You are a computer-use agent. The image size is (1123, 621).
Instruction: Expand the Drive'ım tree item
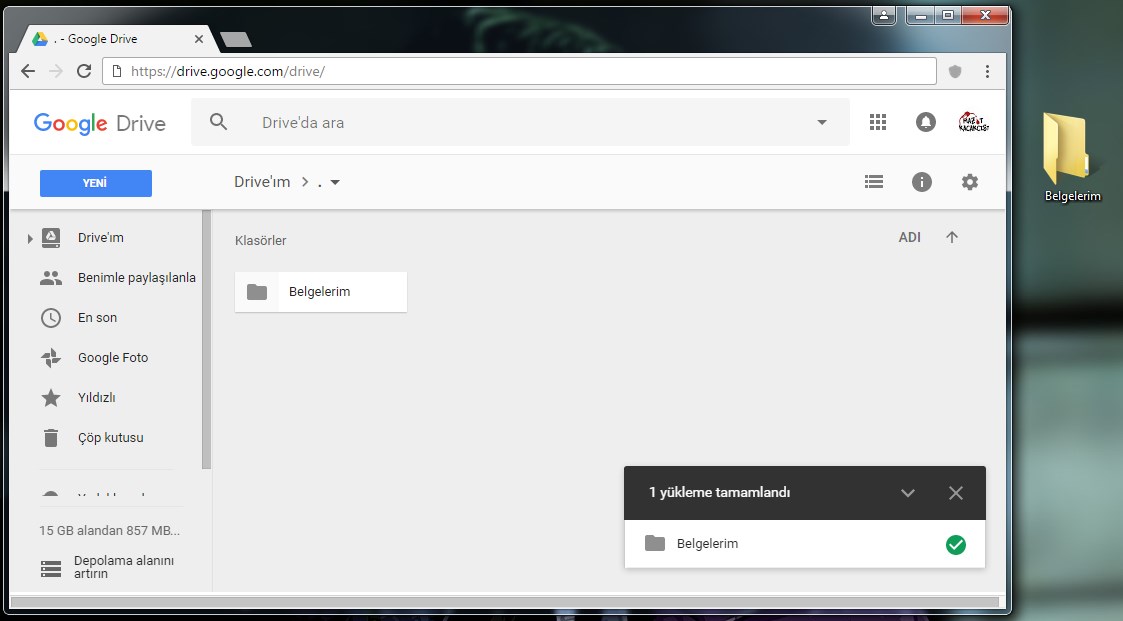[30, 238]
